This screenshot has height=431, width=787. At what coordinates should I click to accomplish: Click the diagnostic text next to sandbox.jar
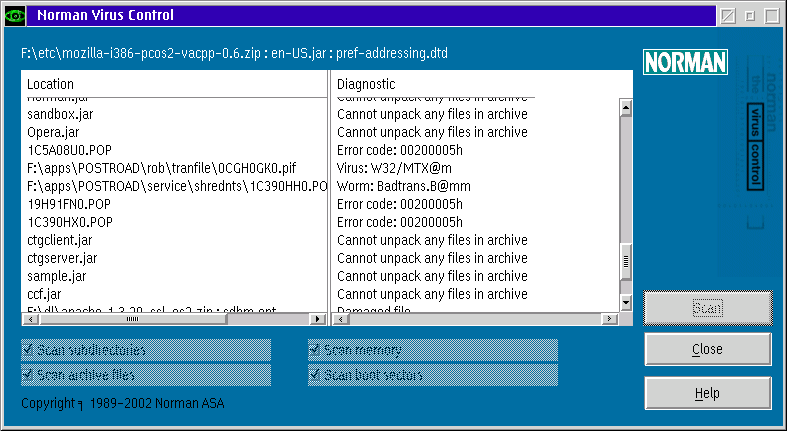(432, 114)
